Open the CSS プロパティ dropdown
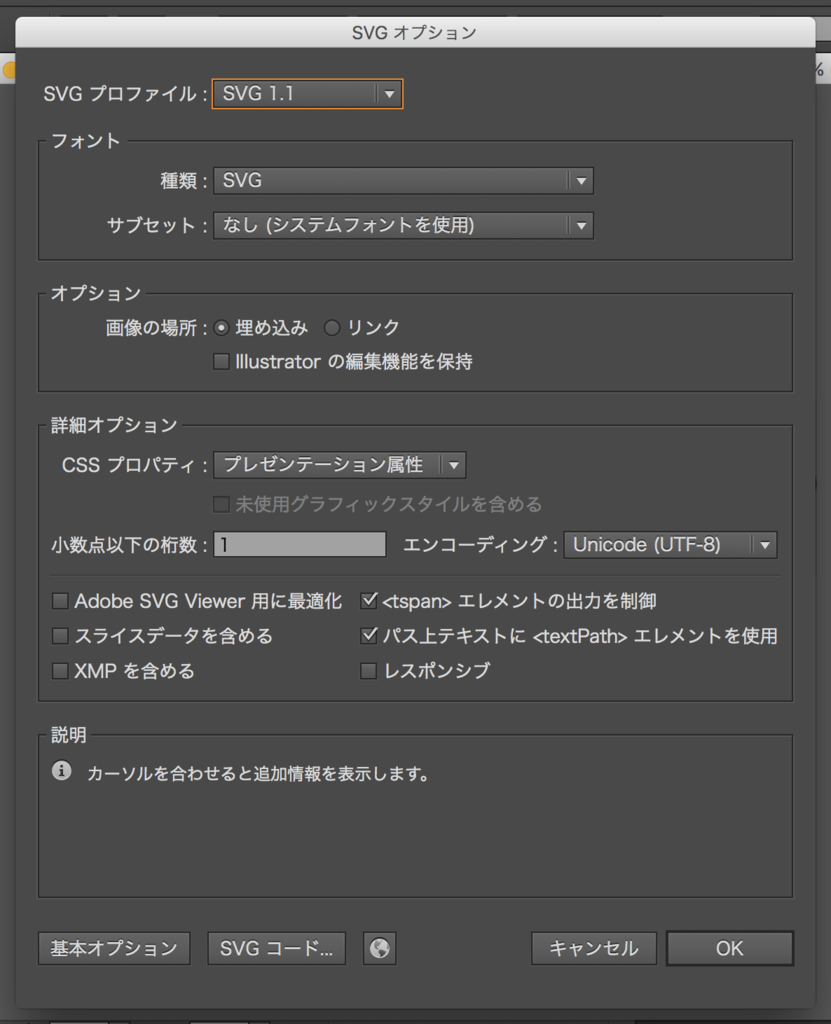This screenshot has height=1024, width=831. pyautogui.click(x=340, y=465)
